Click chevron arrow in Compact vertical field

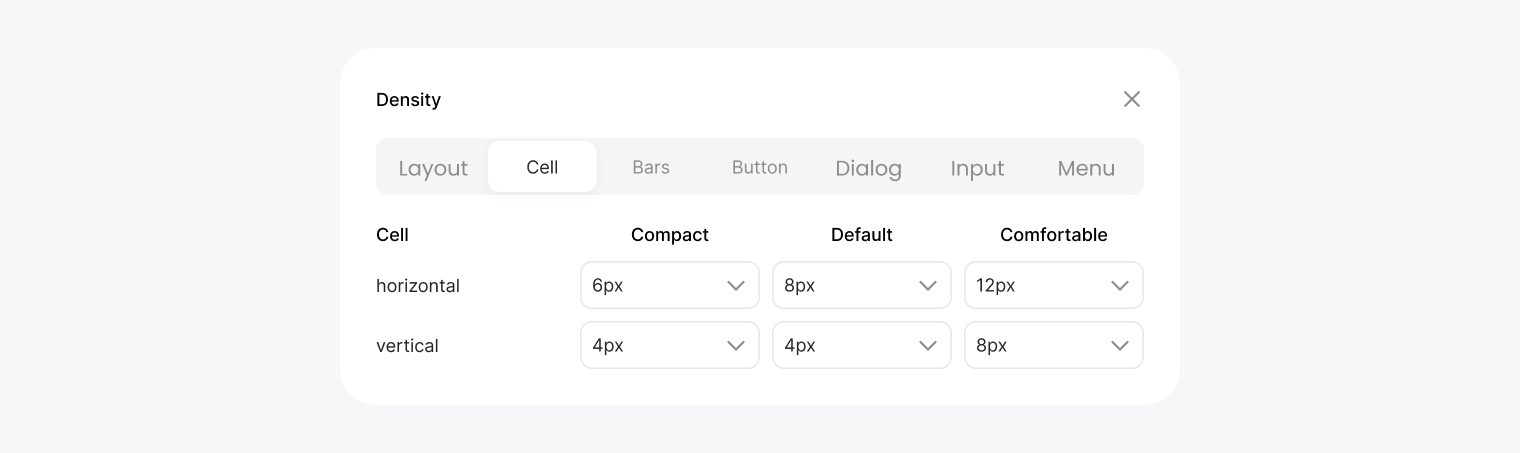click(x=736, y=346)
